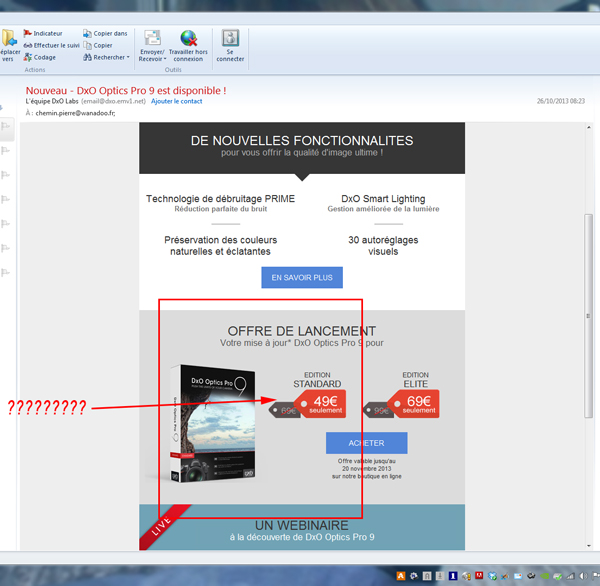600x586 pixels.
Task: Click the message scrollbar up arrow
Action: 589,127
